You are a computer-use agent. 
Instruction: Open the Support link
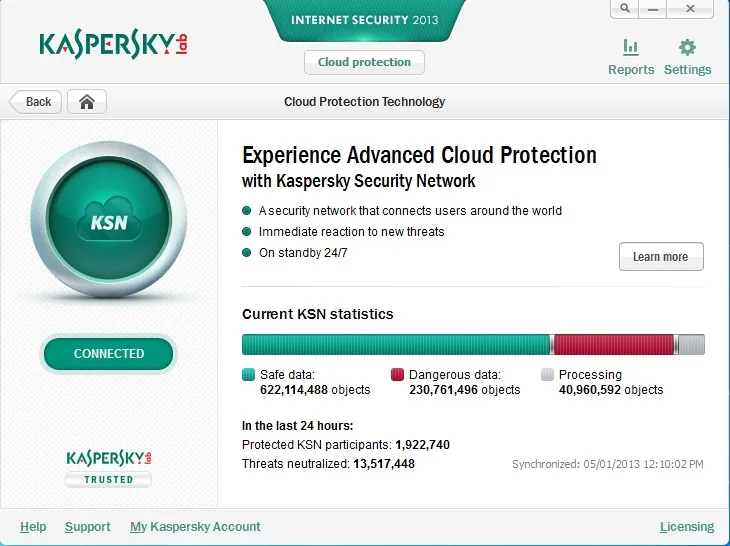click(x=88, y=527)
